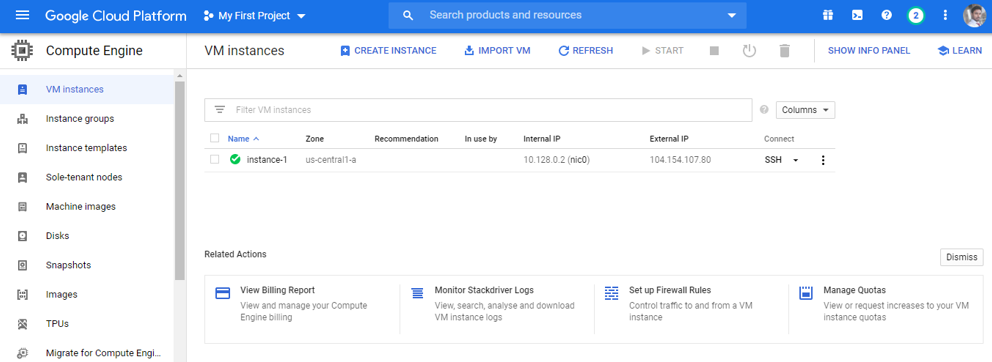This screenshot has width=992, height=362.
Task: Click the sidebar scroll up arrow
Action: pos(180,76)
